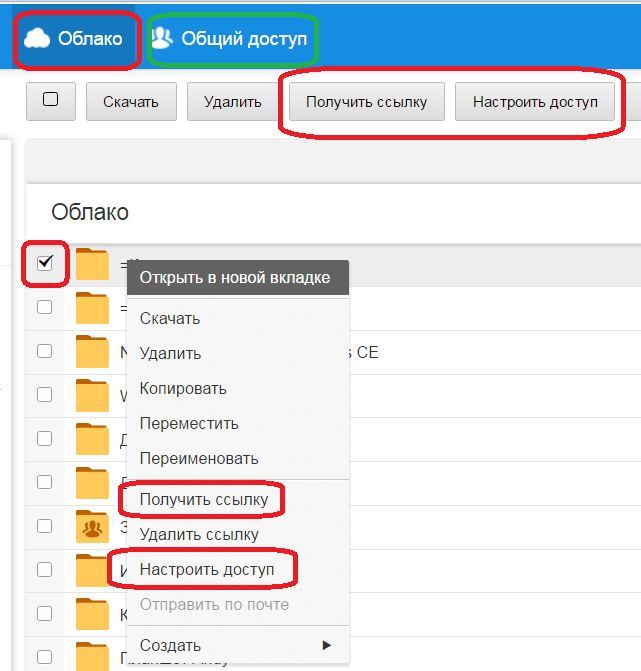Click the people icon in Общий доступ tab
641x671 pixels.
click(x=162, y=38)
